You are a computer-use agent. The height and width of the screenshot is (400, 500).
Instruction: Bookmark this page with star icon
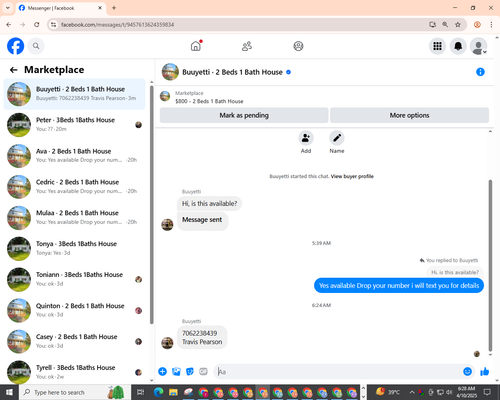point(458,24)
